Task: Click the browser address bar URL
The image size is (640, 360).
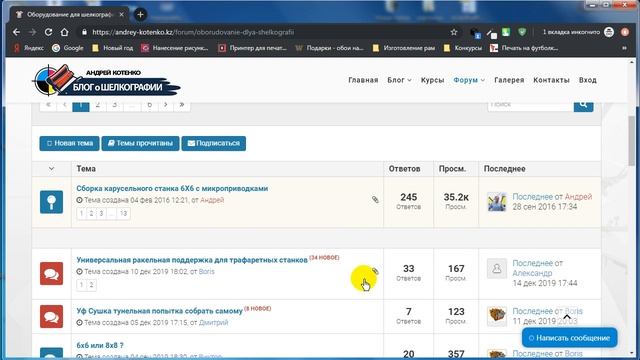Action: 193,32
